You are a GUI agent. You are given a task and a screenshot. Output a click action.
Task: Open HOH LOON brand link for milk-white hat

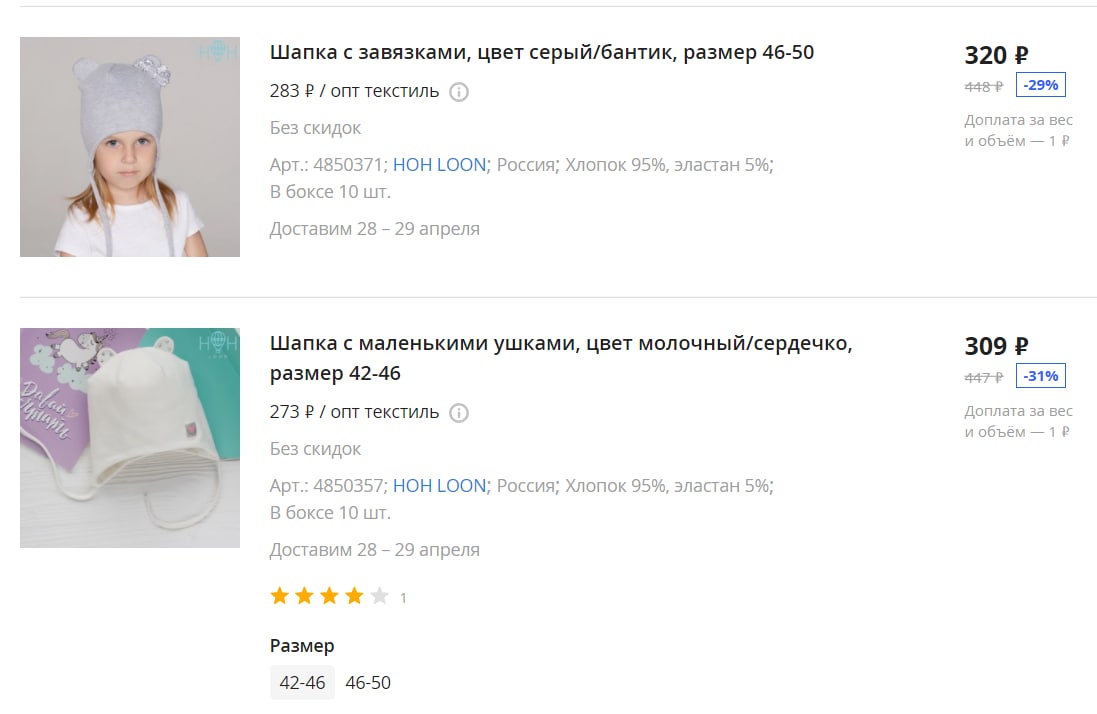pyautogui.click(x=439, y=486)
